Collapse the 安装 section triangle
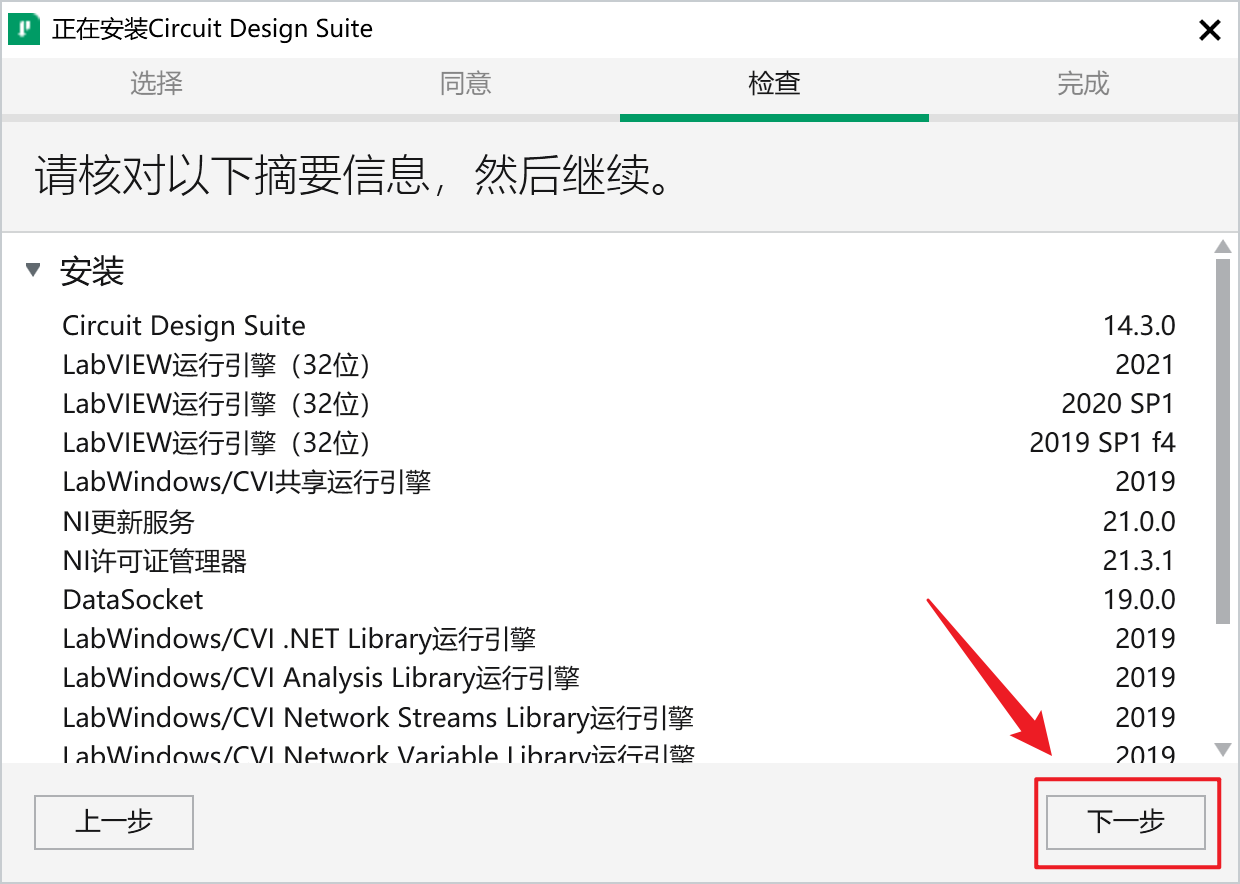1240x884 pixels. [x=34, y=270]
